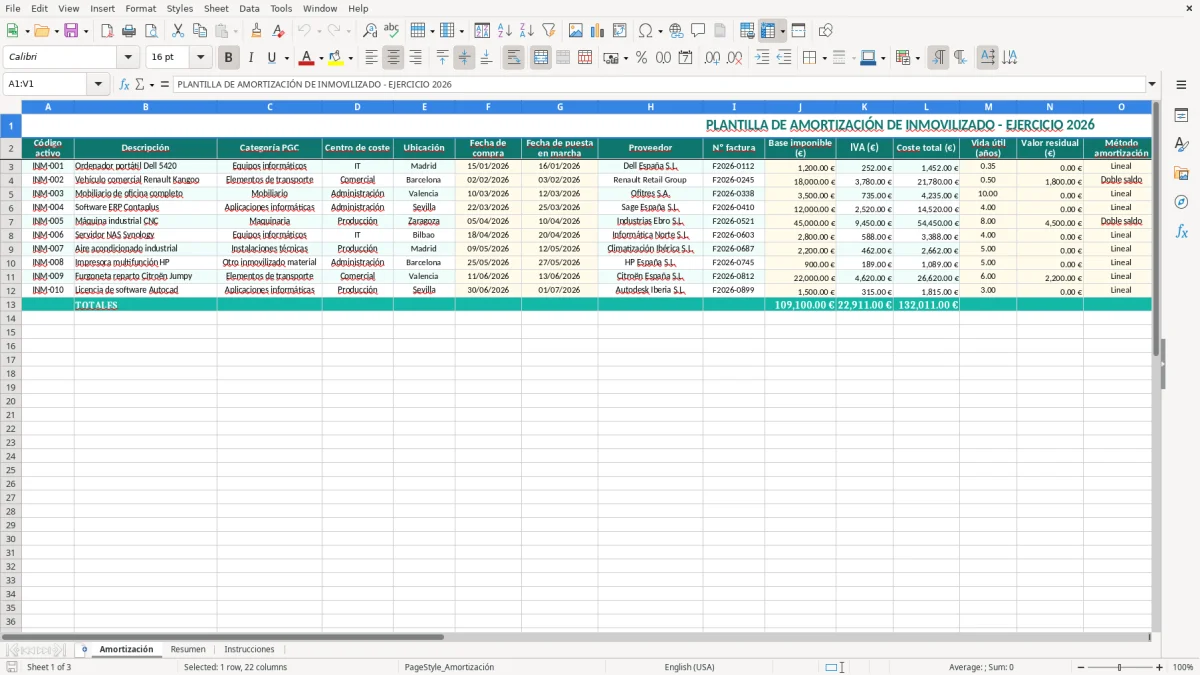Click the Insert Comment icon
This screenshot has width=1200, height=675.
698,31
